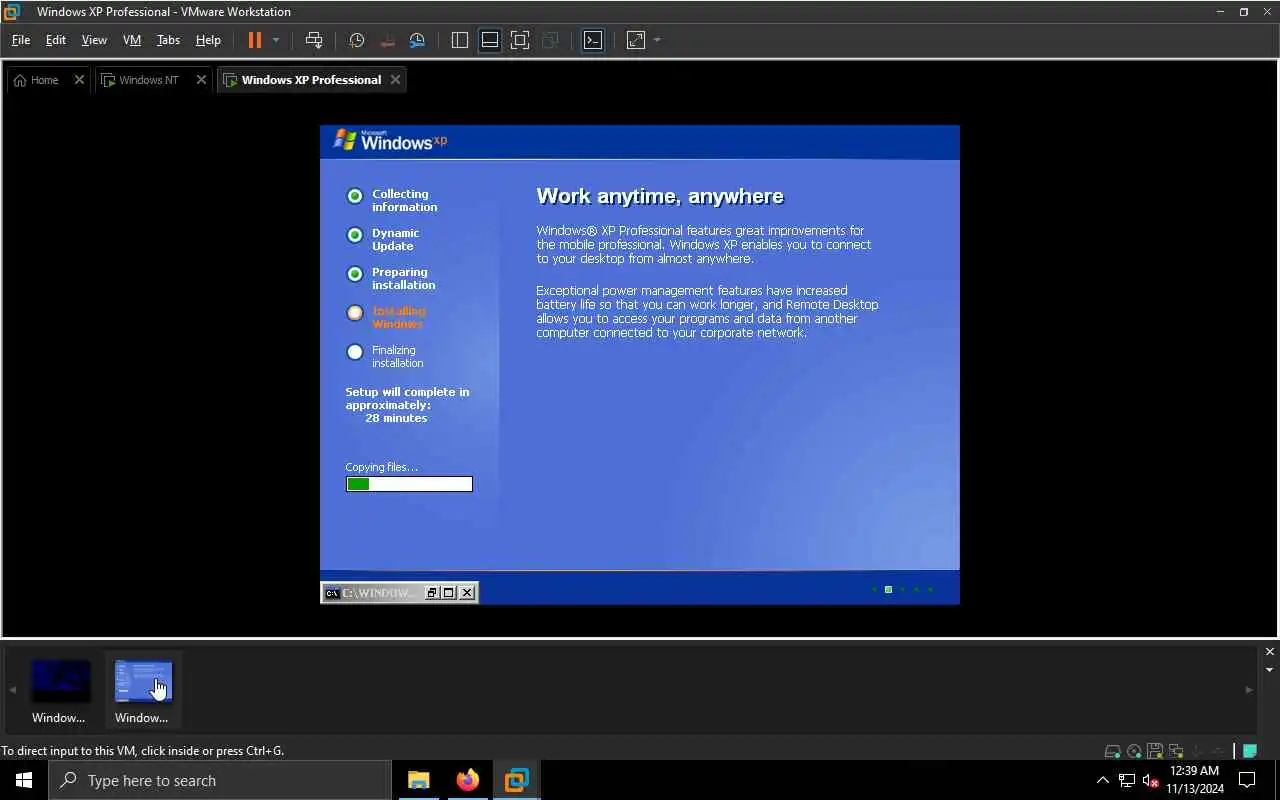Click the Windows XP logo in setup
1280x800 pixels.
390,141
